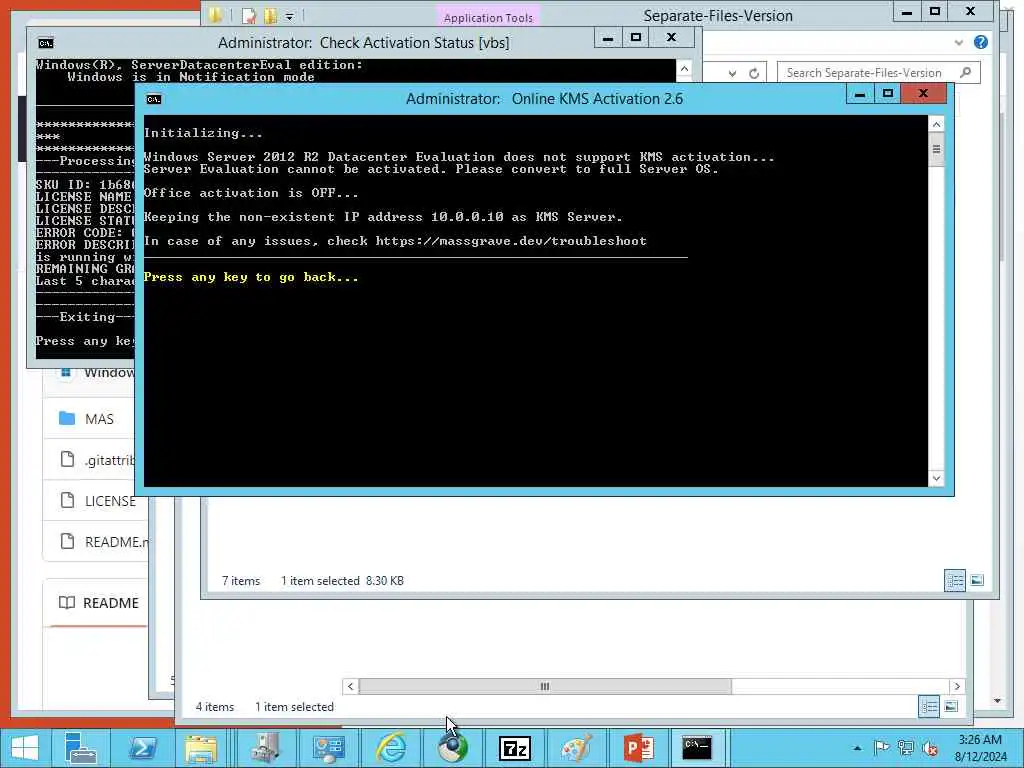Click the left arrow of horizontal scrollbar
This screenshot has width=1024, height=768.
pos(350,686)
